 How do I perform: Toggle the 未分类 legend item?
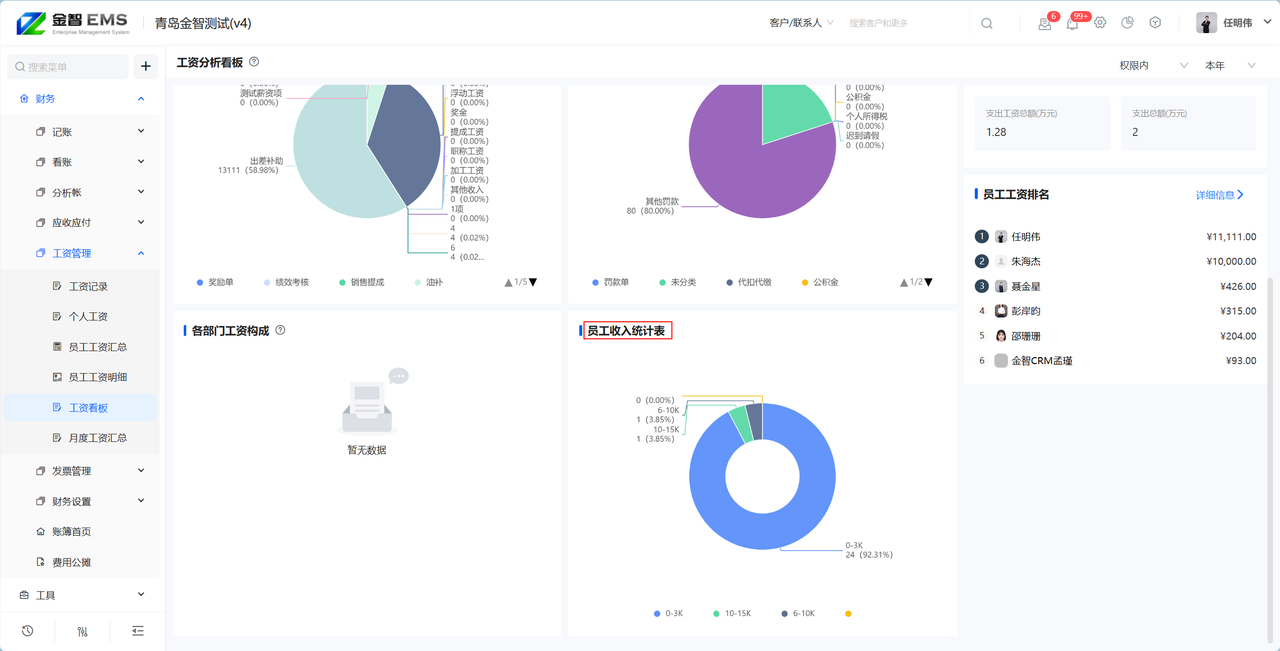point(677,282)
